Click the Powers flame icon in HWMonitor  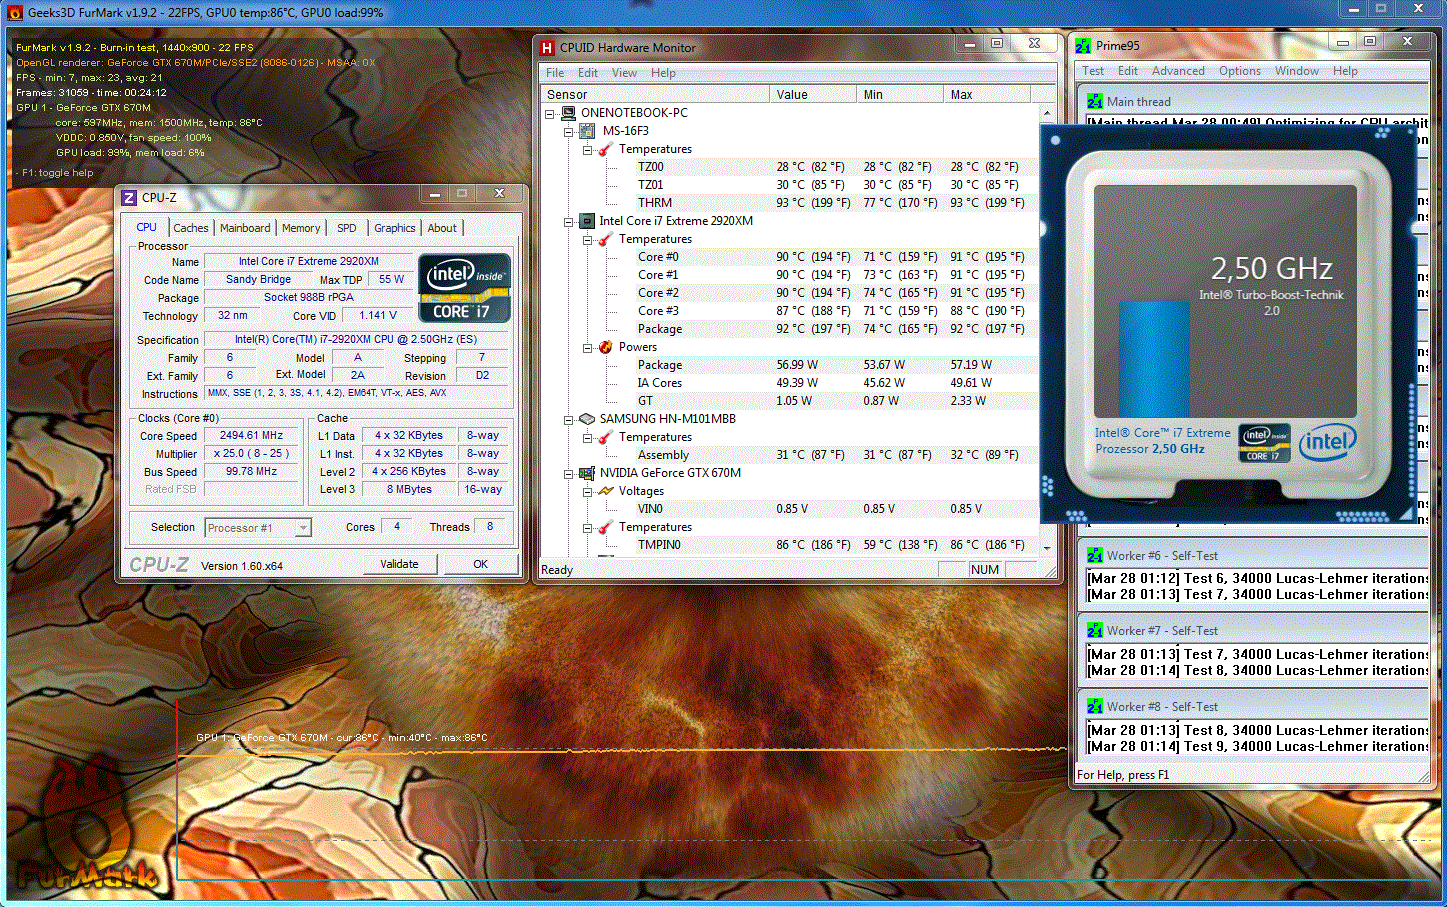point(606,347)
